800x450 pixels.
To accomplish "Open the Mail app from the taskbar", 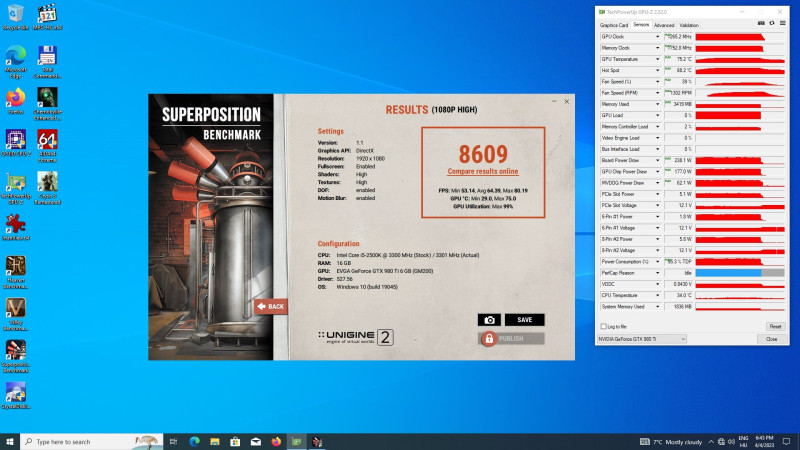I will click(256, 441).
